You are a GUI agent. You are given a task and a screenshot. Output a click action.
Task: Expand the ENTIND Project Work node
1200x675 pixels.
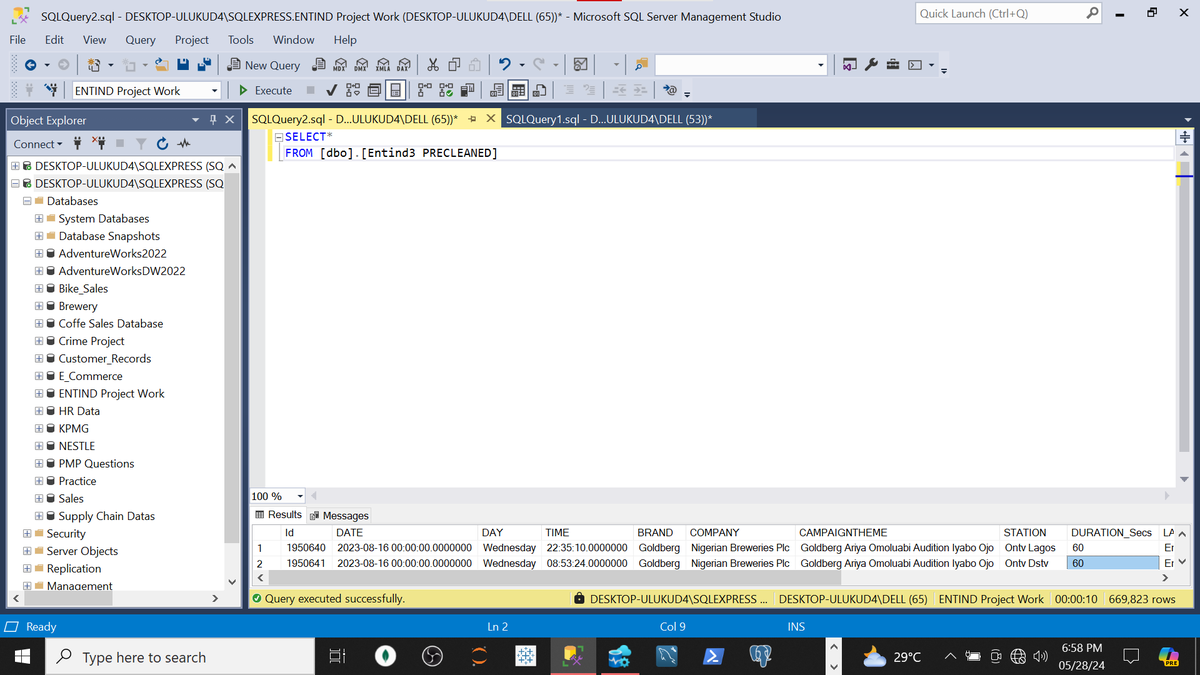tap(39, 394)
